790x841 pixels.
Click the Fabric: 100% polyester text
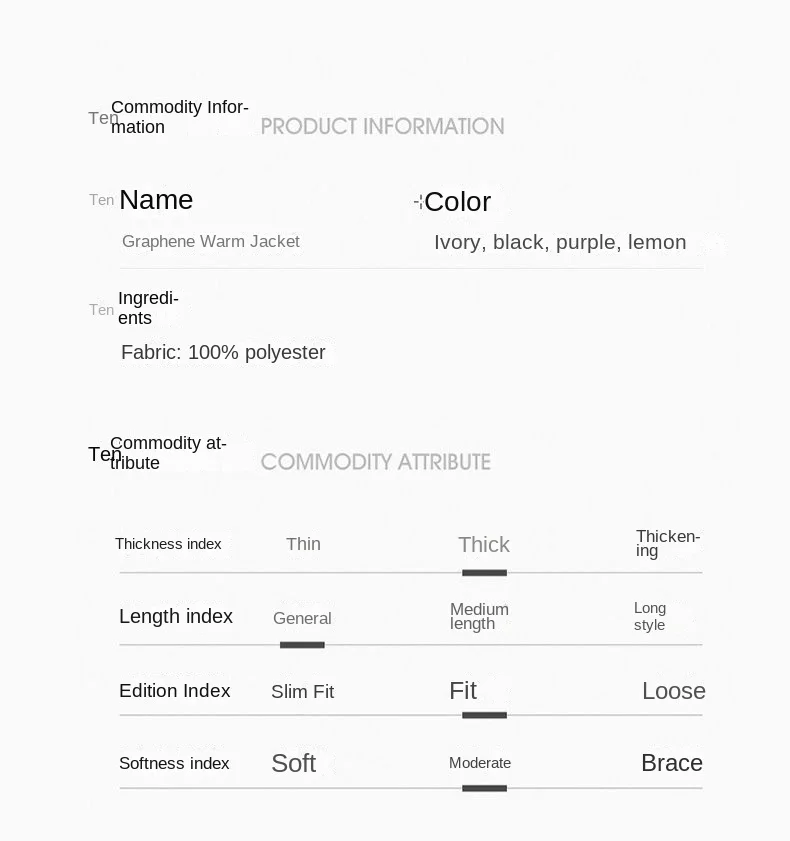[223, 352]
